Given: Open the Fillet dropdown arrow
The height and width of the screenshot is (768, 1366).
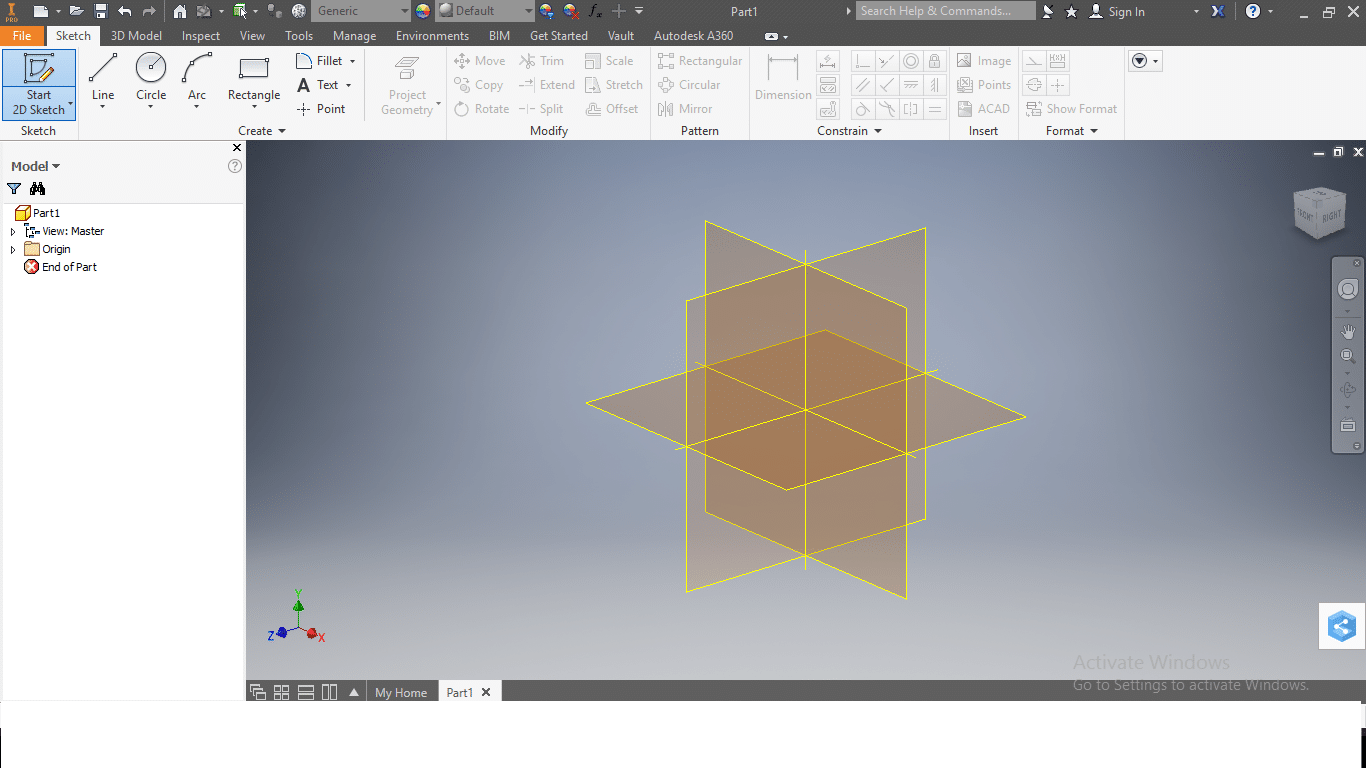Looking at the screenshot, I should click(x=352, y=61).
